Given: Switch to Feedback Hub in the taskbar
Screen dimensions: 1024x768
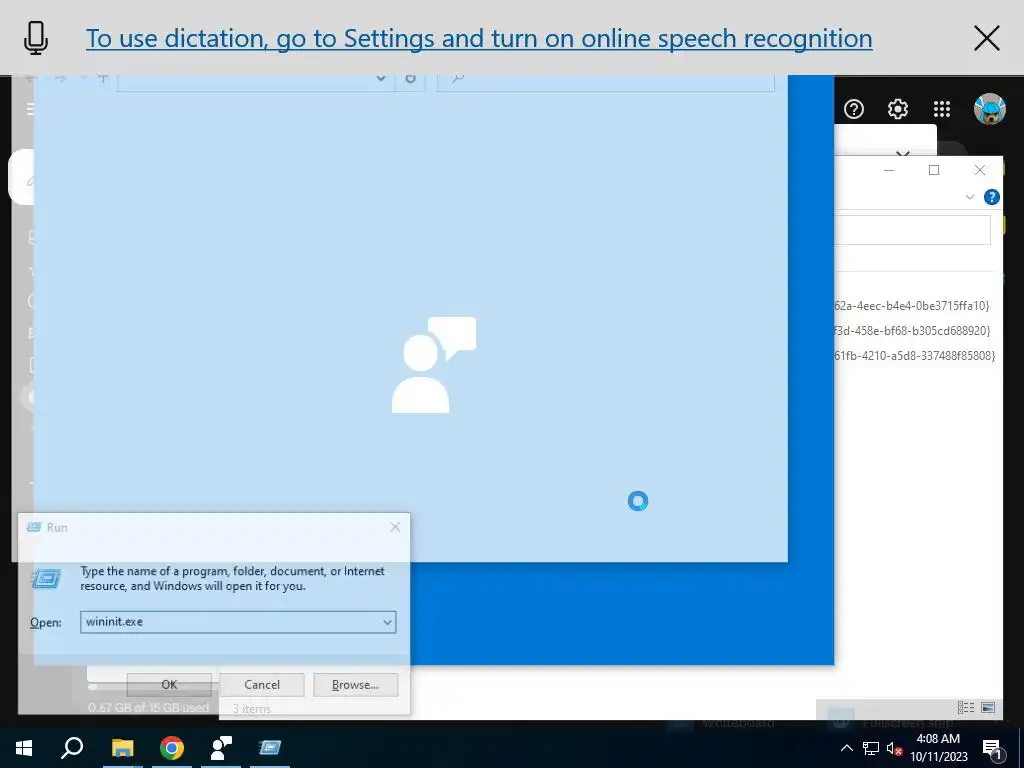Looking at the screenshot, I should [221, 748].
